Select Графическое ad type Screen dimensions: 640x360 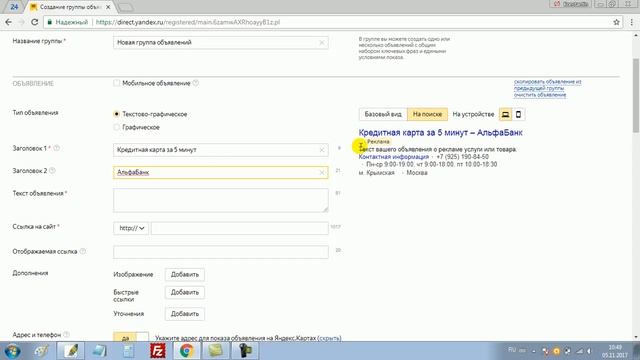[117, 127]
